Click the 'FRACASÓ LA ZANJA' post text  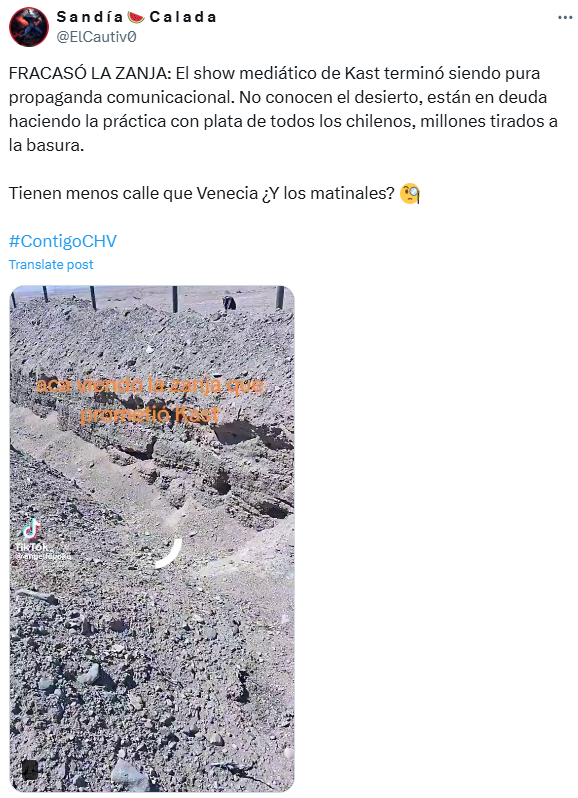[88, 73]
